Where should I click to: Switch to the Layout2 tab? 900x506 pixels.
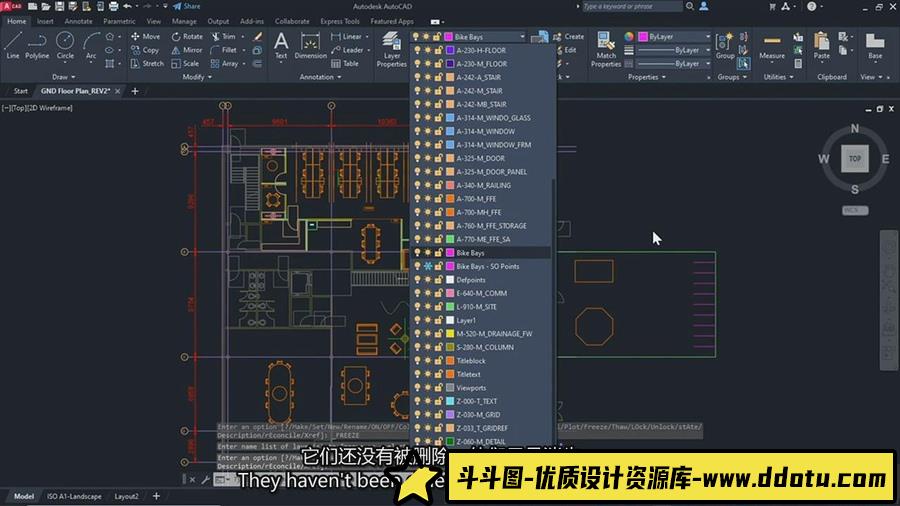126,496
